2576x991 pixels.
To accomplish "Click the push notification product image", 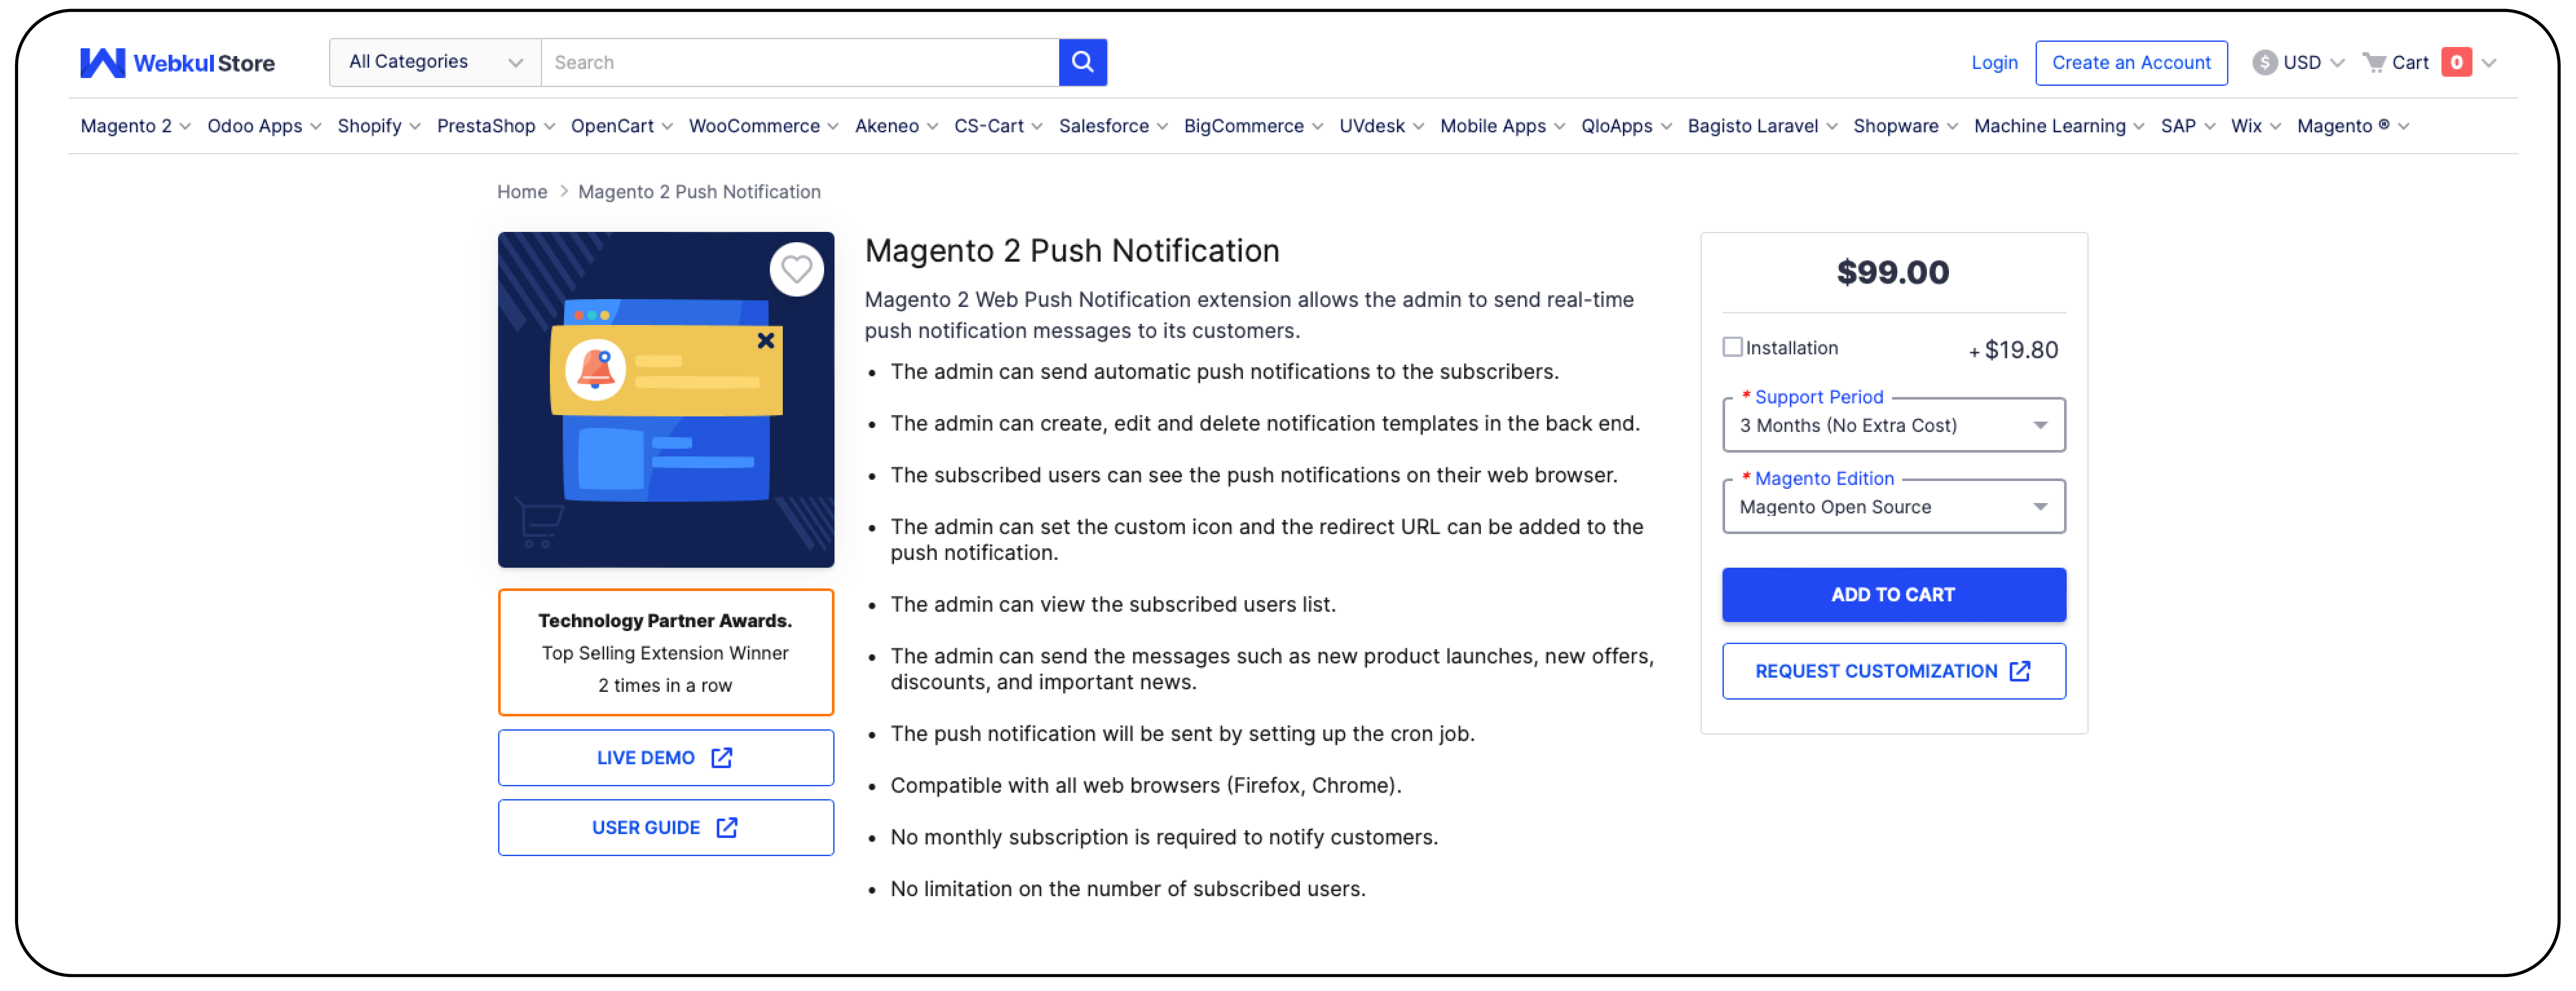I will [665, 400].
